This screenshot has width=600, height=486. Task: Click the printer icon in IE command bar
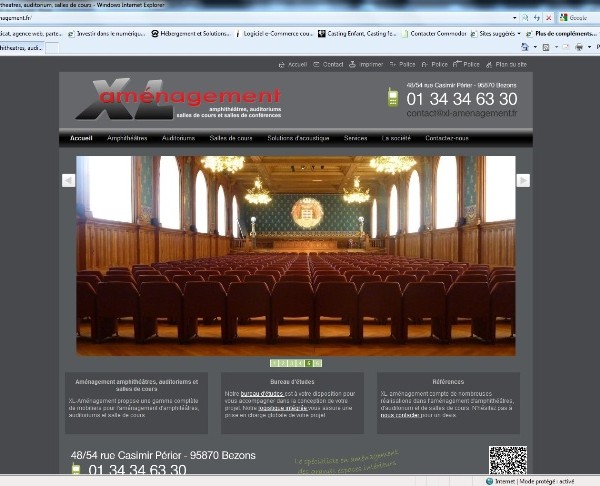[x=579, y=47]
